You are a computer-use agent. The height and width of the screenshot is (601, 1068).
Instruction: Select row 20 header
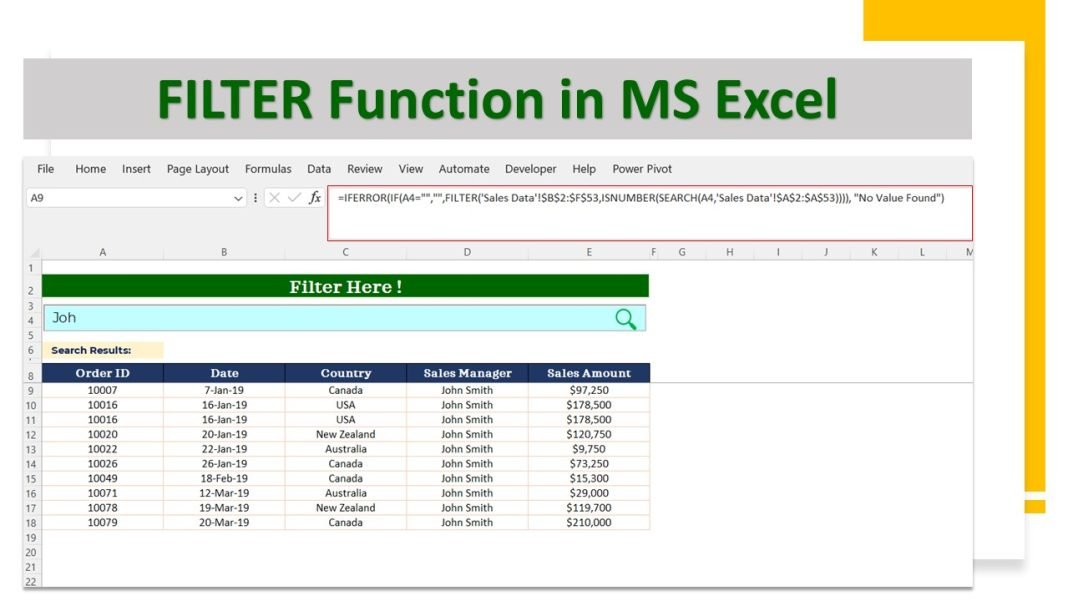(x=31, y=553)
